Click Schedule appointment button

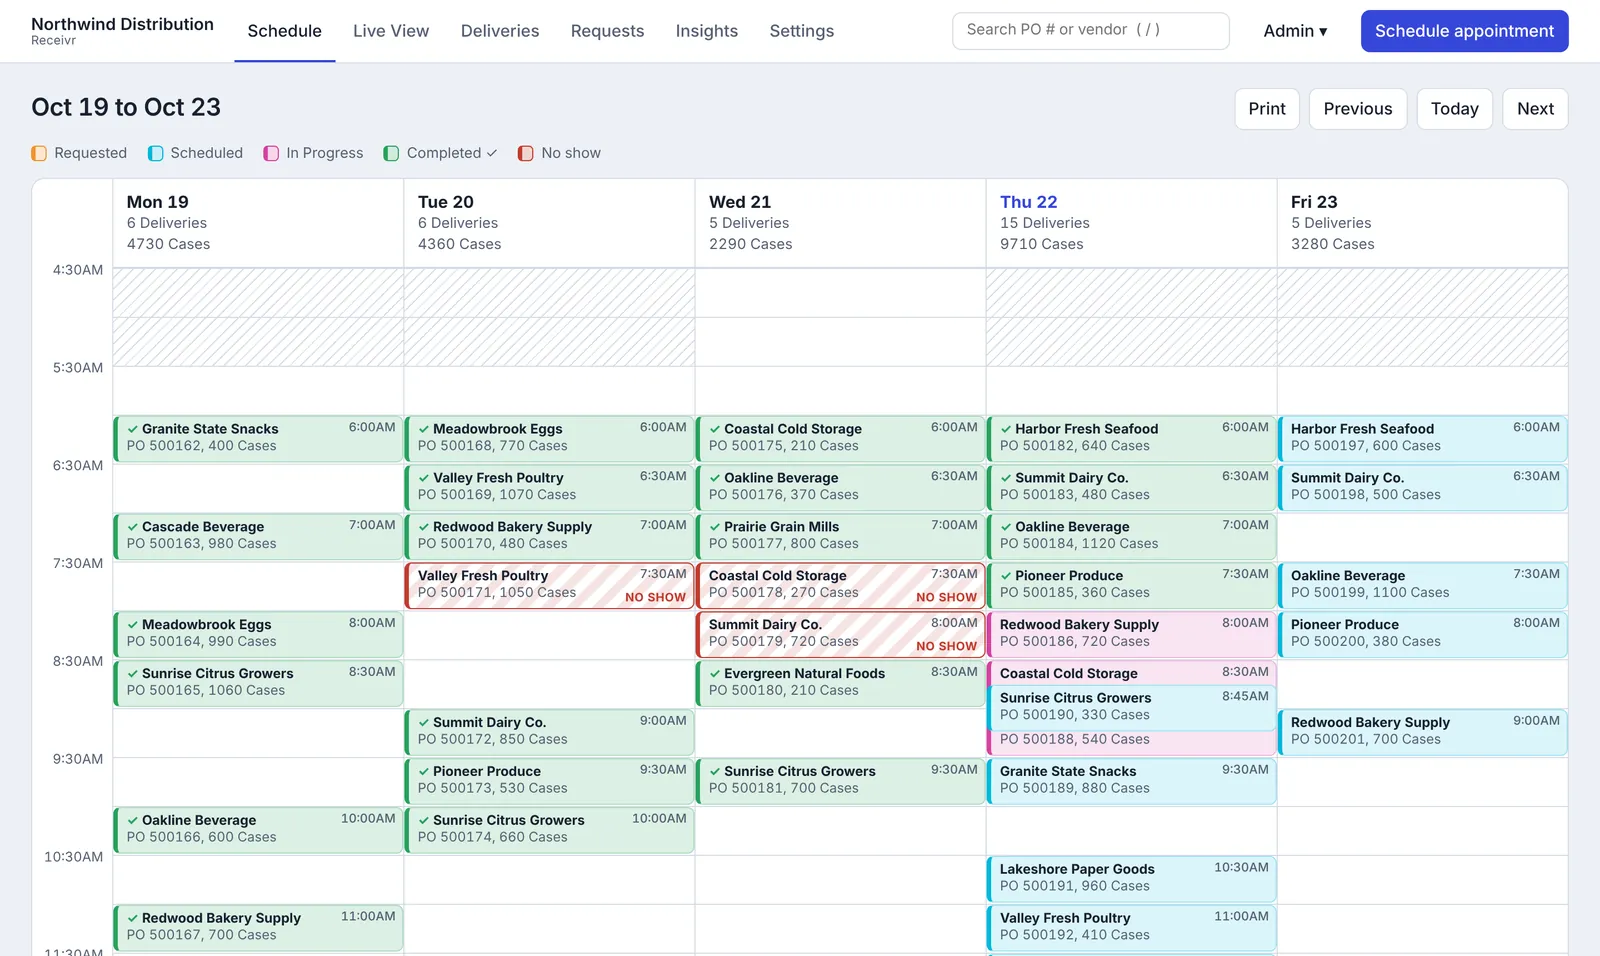click(1464, 31)
